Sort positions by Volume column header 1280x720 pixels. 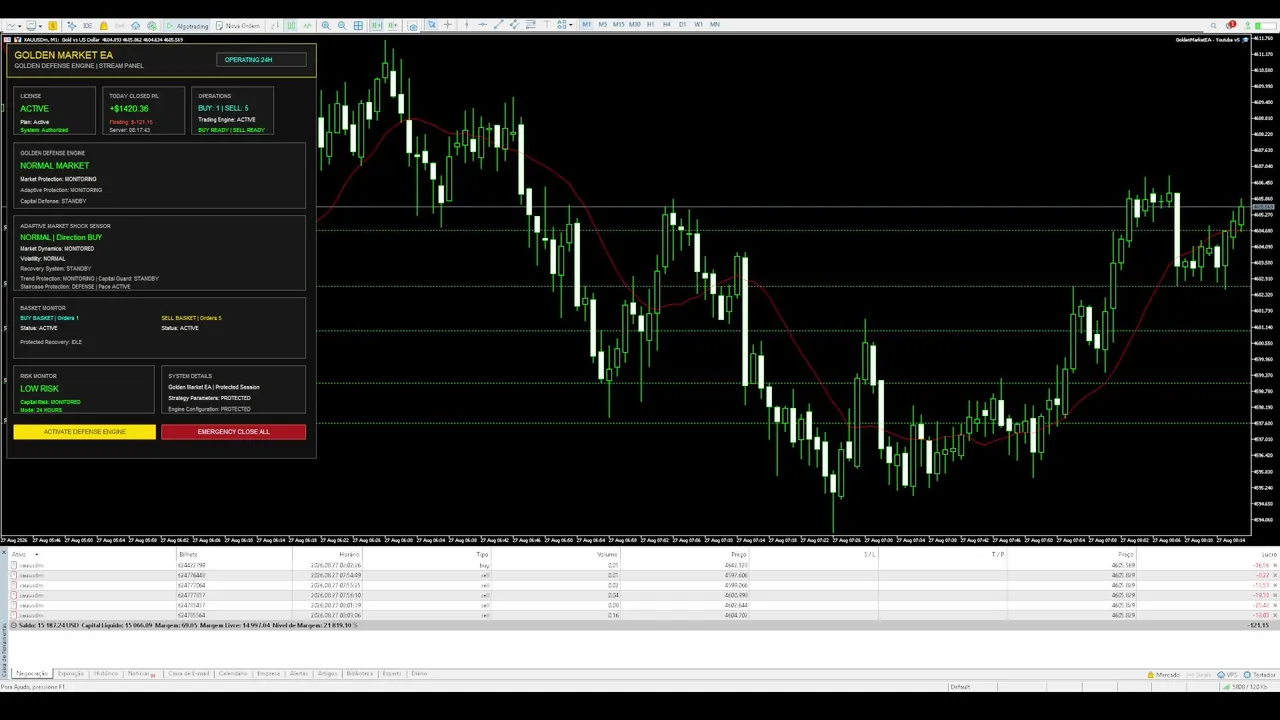tap(607, 554)
